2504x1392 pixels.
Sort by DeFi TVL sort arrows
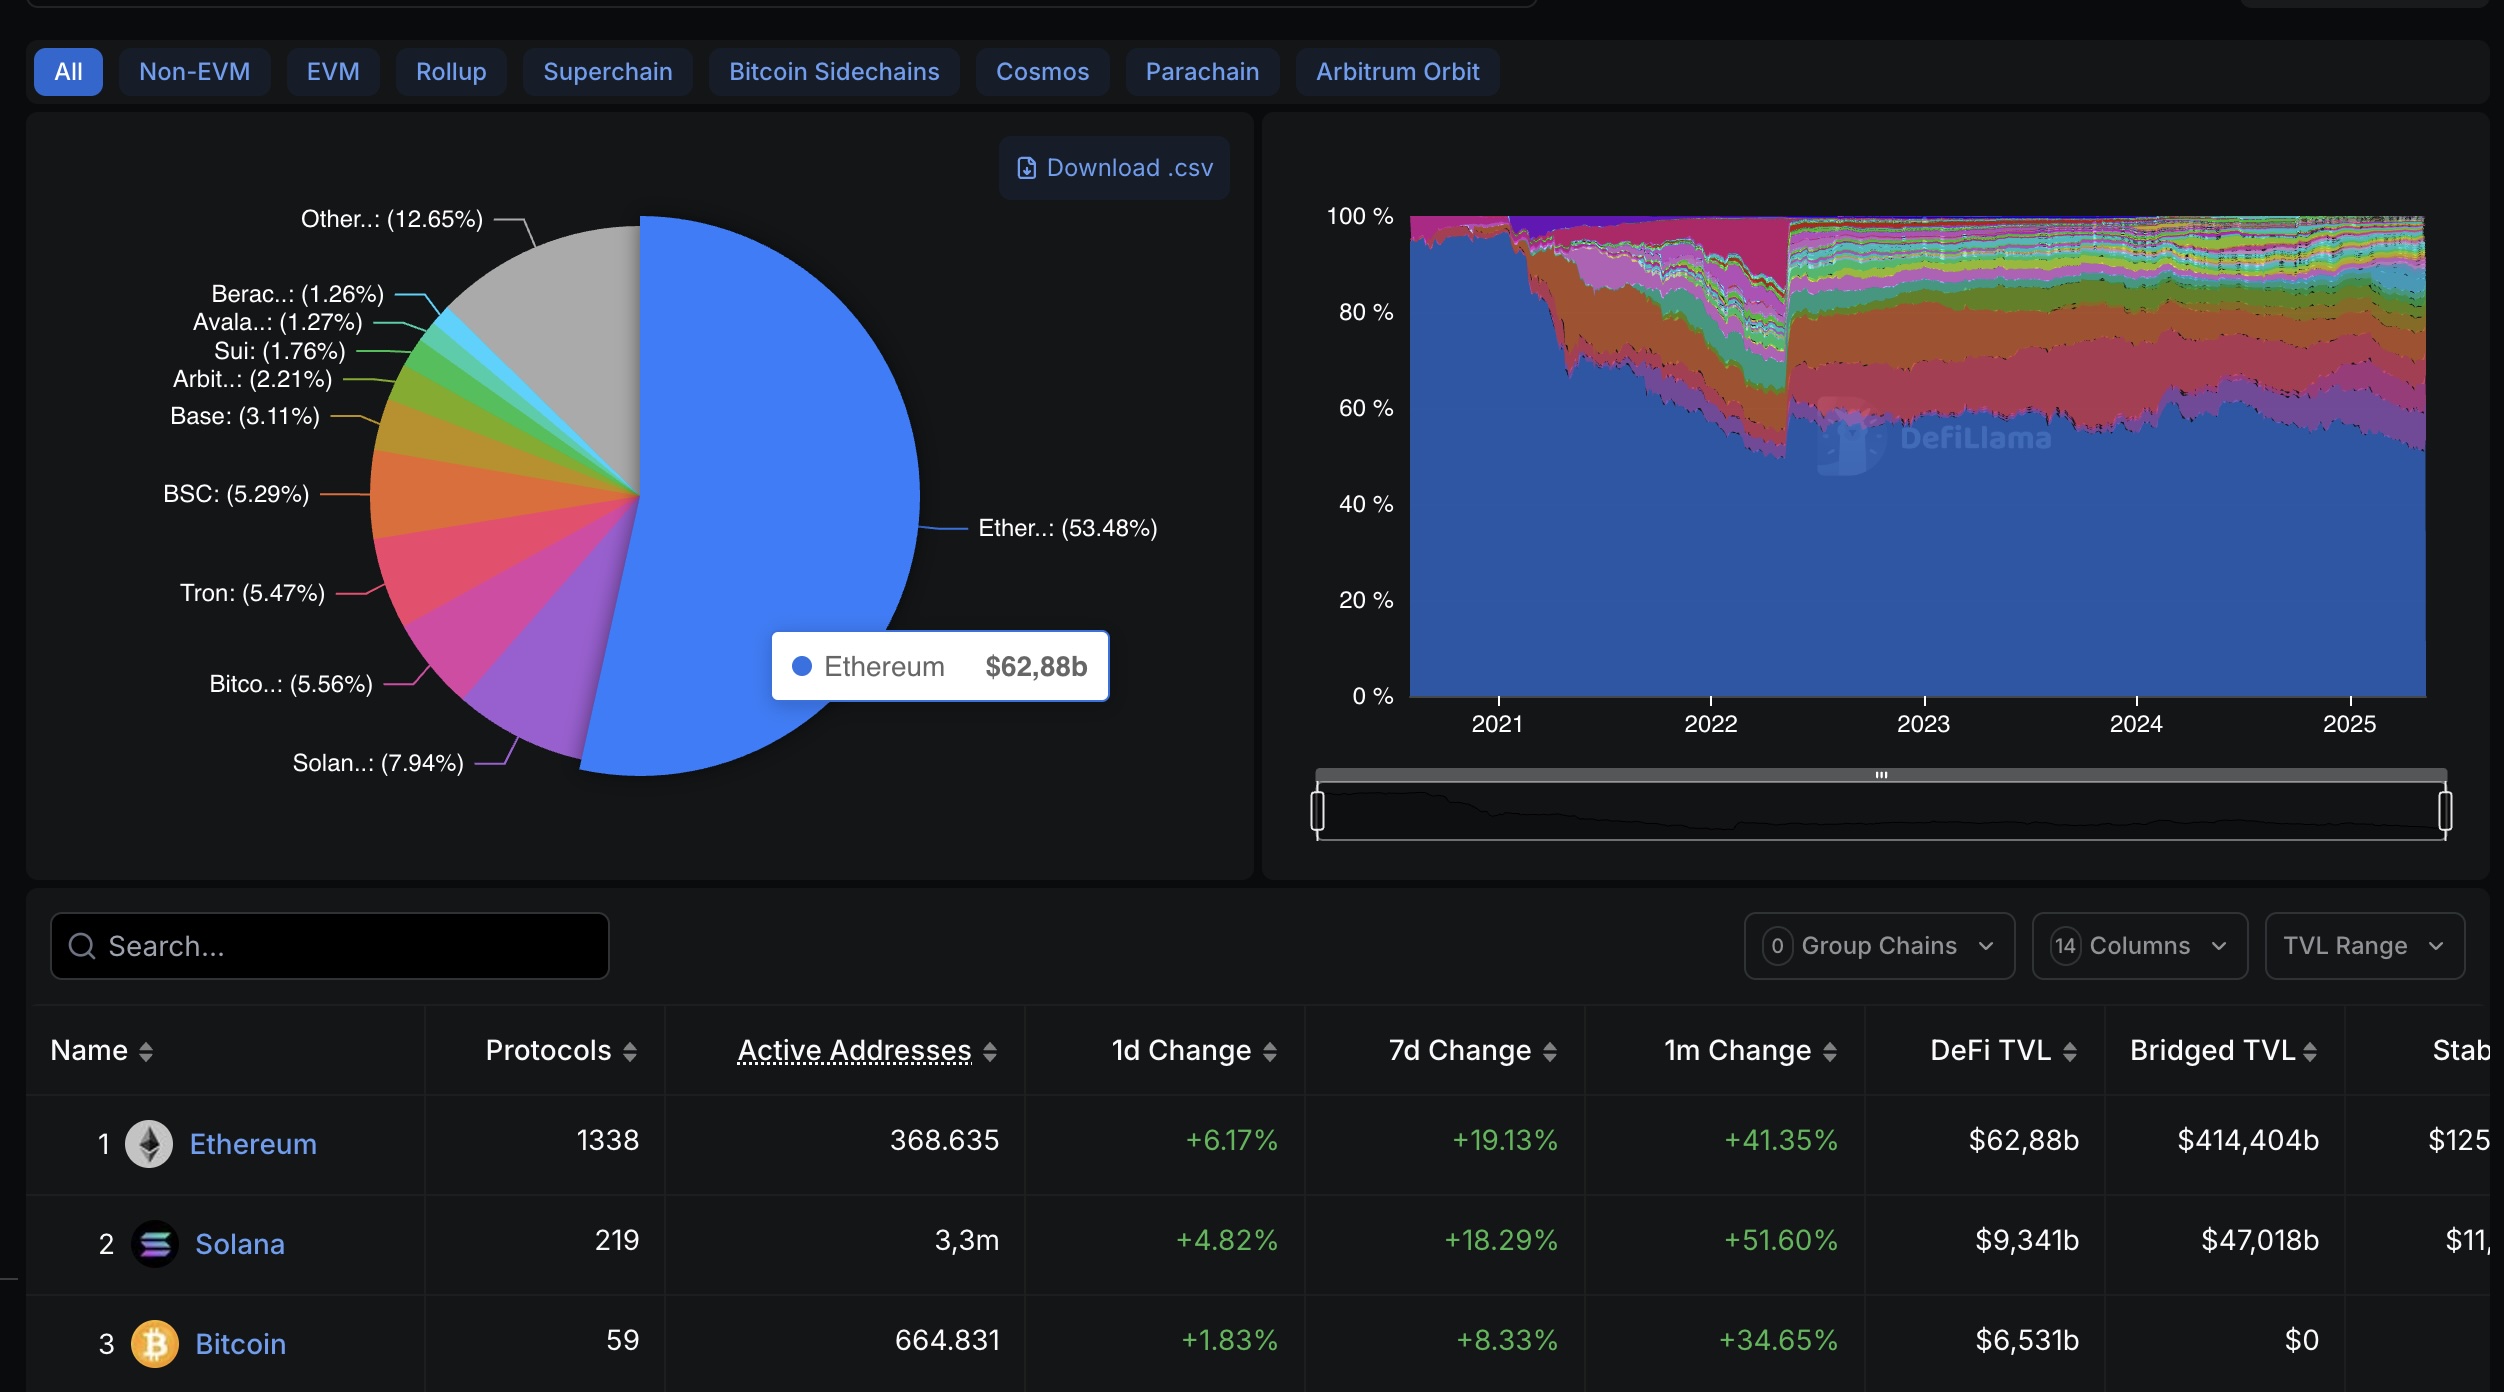pyautogui.click(x=2070, y=1051)
